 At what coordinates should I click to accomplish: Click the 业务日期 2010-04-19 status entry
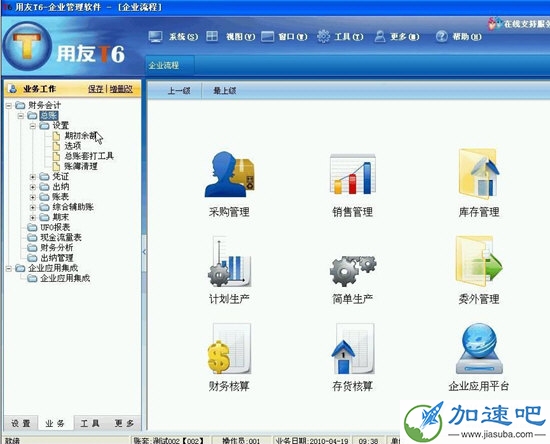tap(312, 440)
